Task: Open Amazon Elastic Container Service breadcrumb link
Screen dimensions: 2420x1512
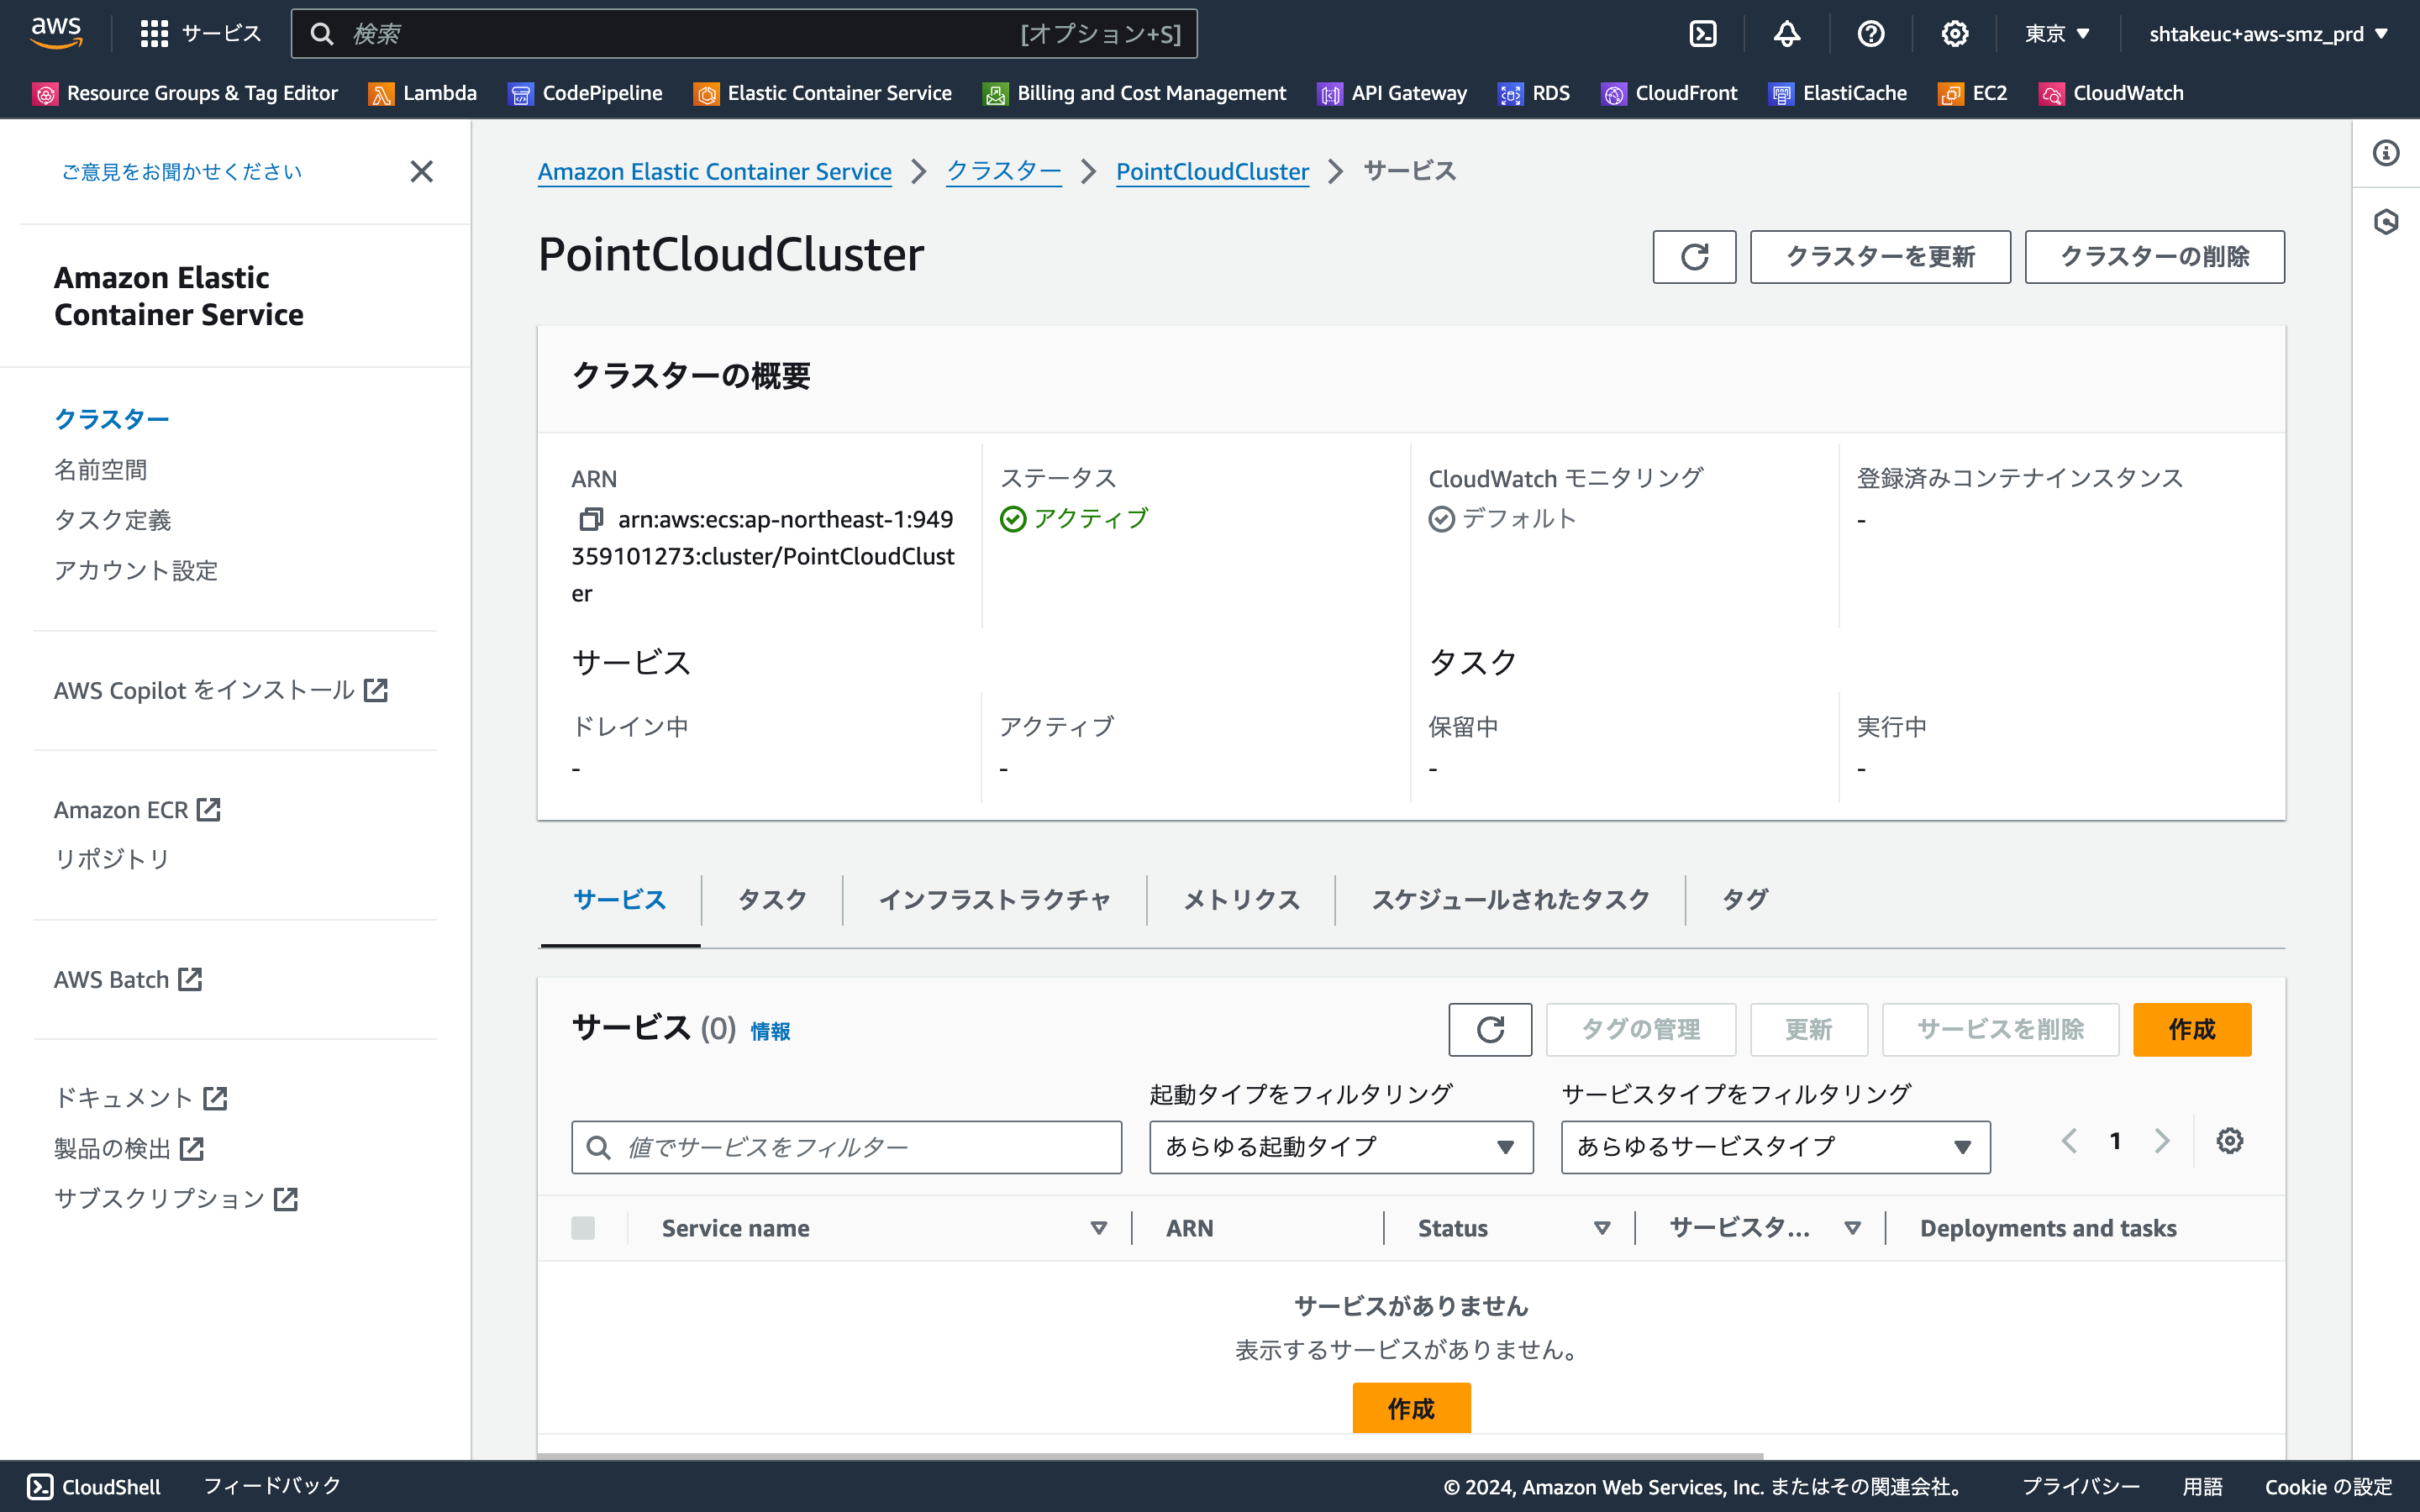Action: 715,172
